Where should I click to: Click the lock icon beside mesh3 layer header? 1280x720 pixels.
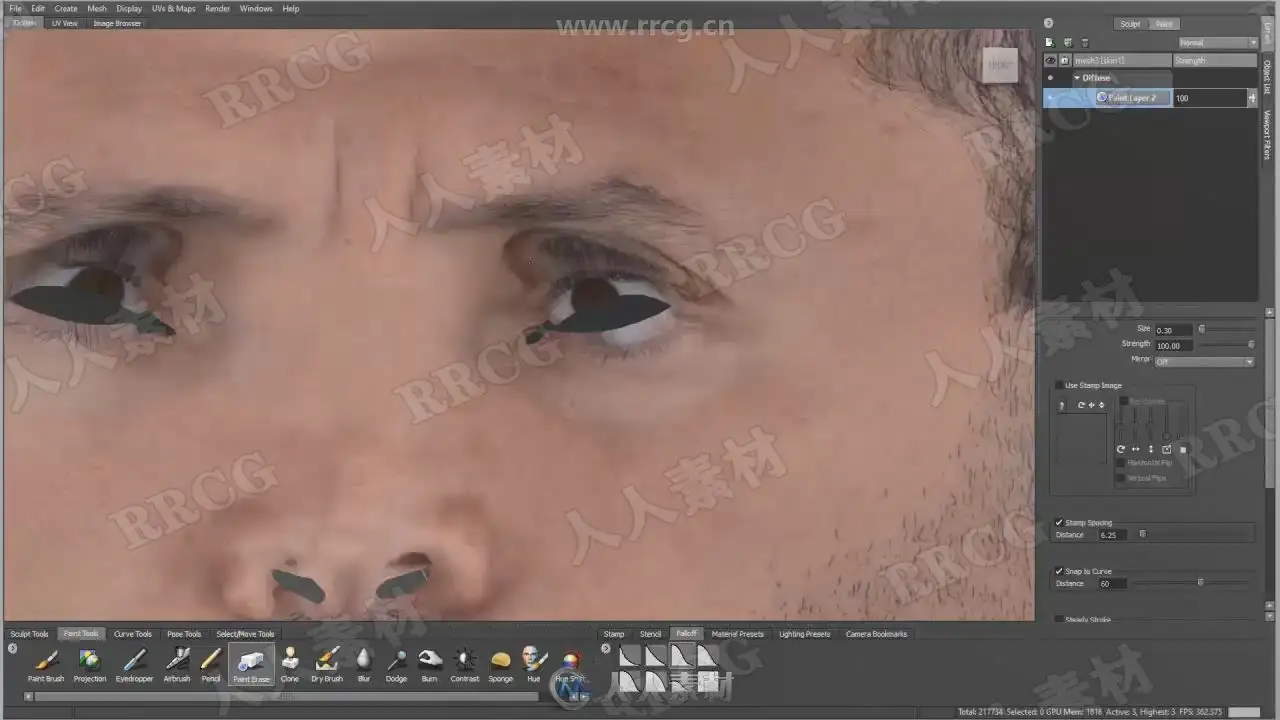click(1065, 61)
